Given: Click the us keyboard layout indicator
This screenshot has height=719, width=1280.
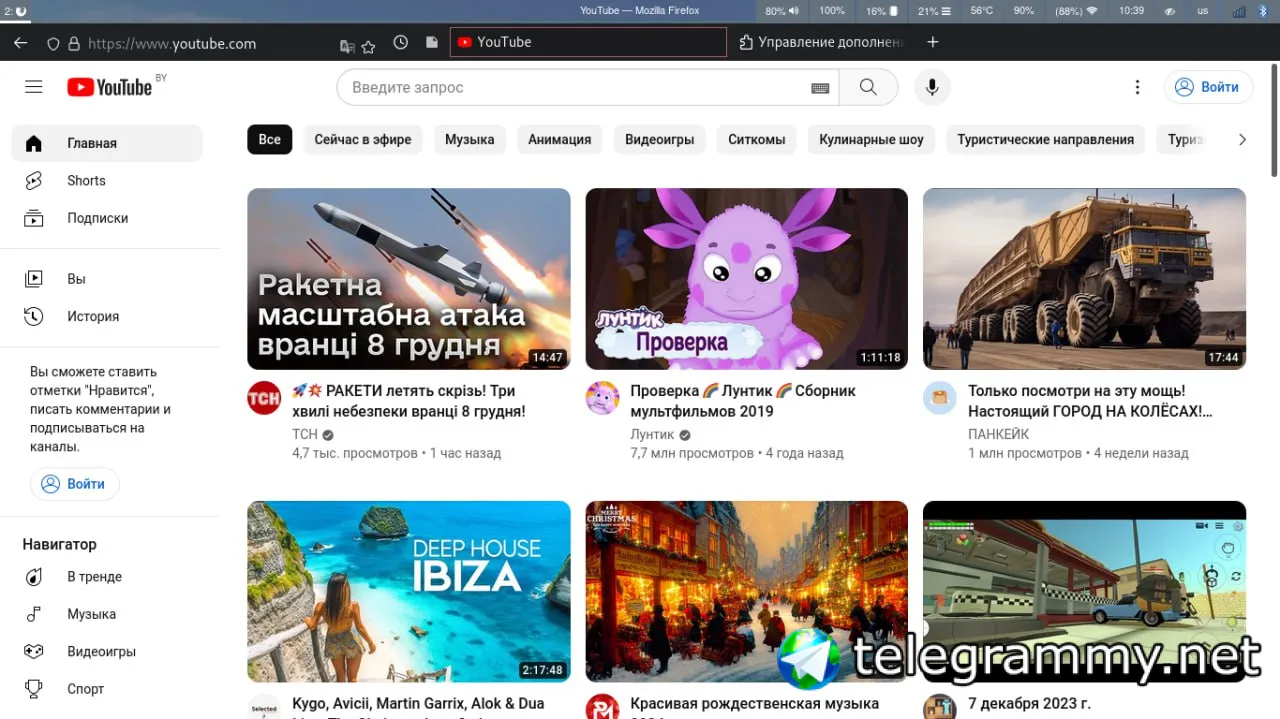Looking at the screenshot, I should point(1203,11).
